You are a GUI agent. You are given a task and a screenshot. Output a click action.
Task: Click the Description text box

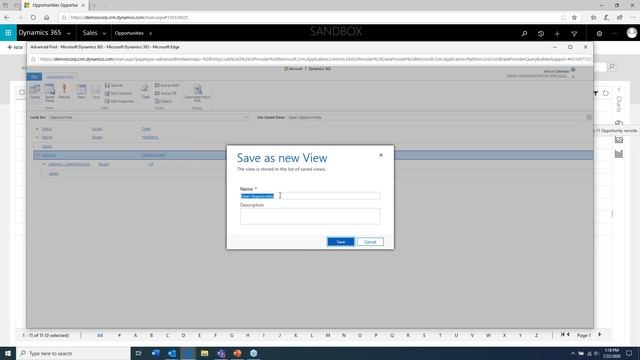click(x=310, y=216)
